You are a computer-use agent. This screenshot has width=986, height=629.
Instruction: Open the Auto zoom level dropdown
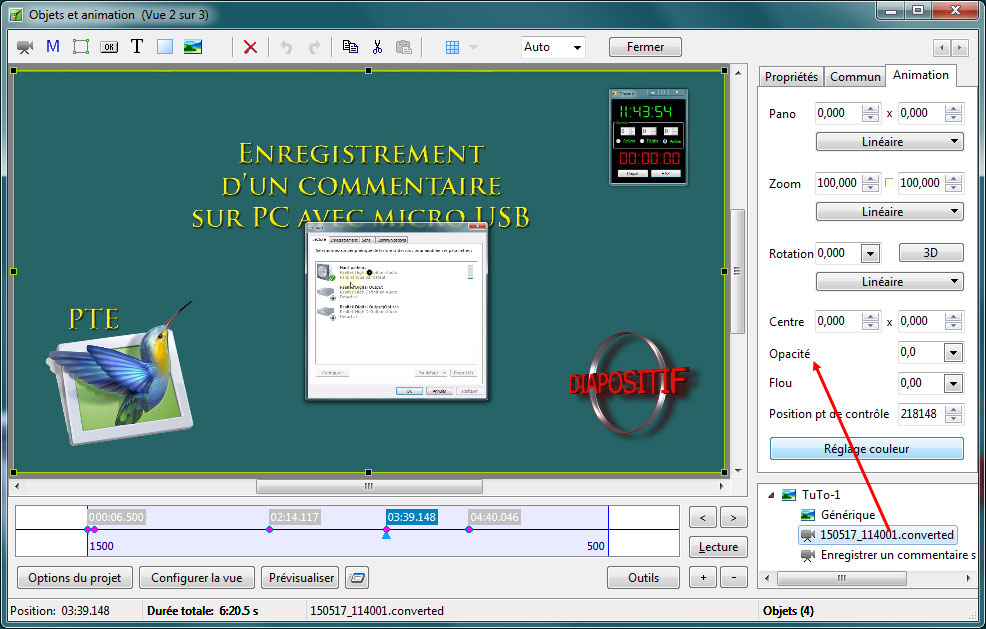[553, 47]
